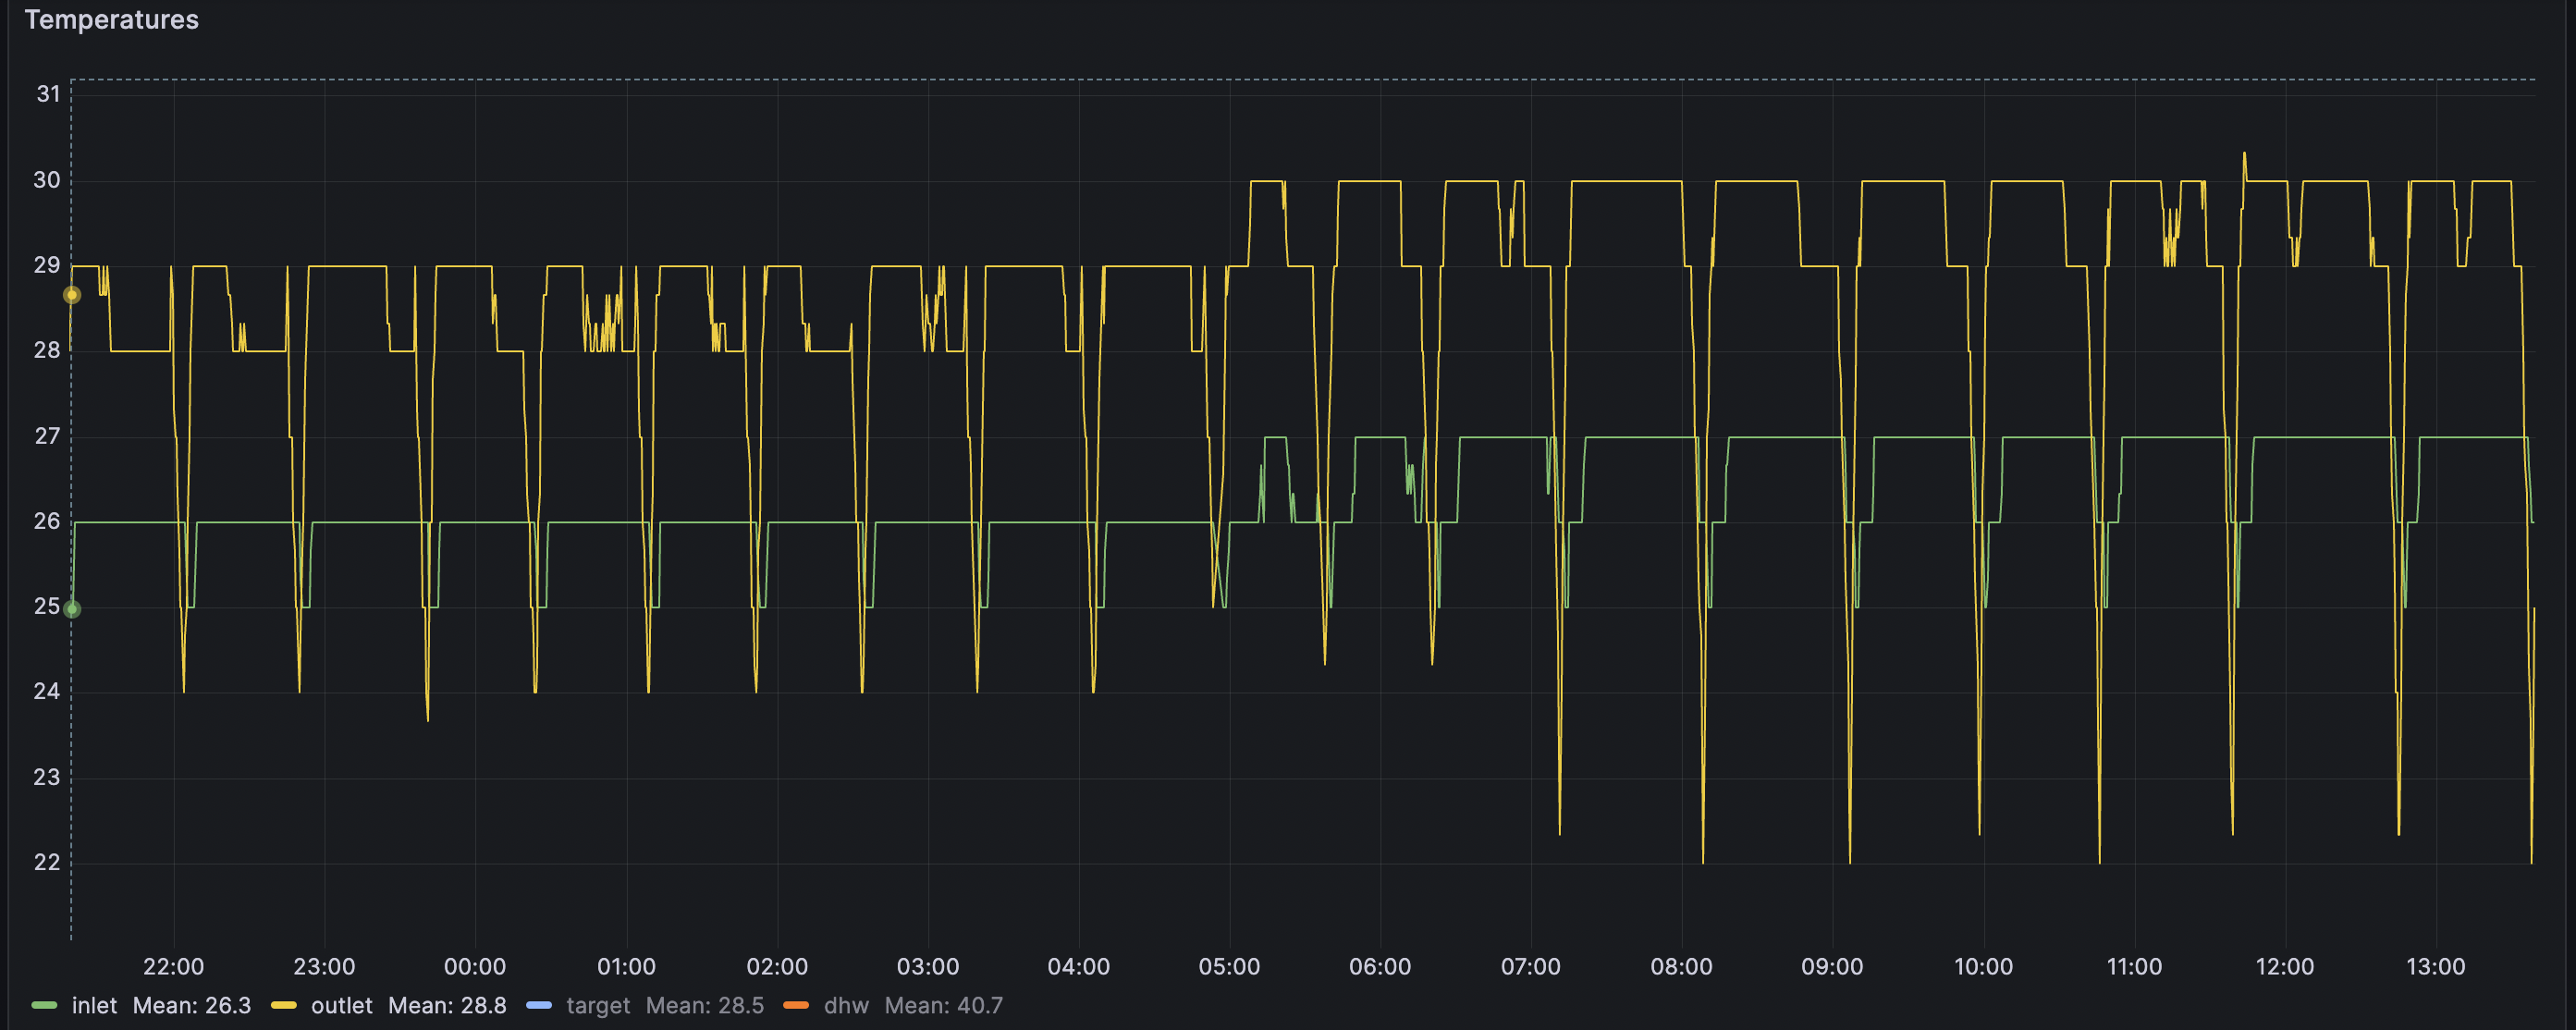Click the orange dhw legend color swatch

(x=796, y=1005)
